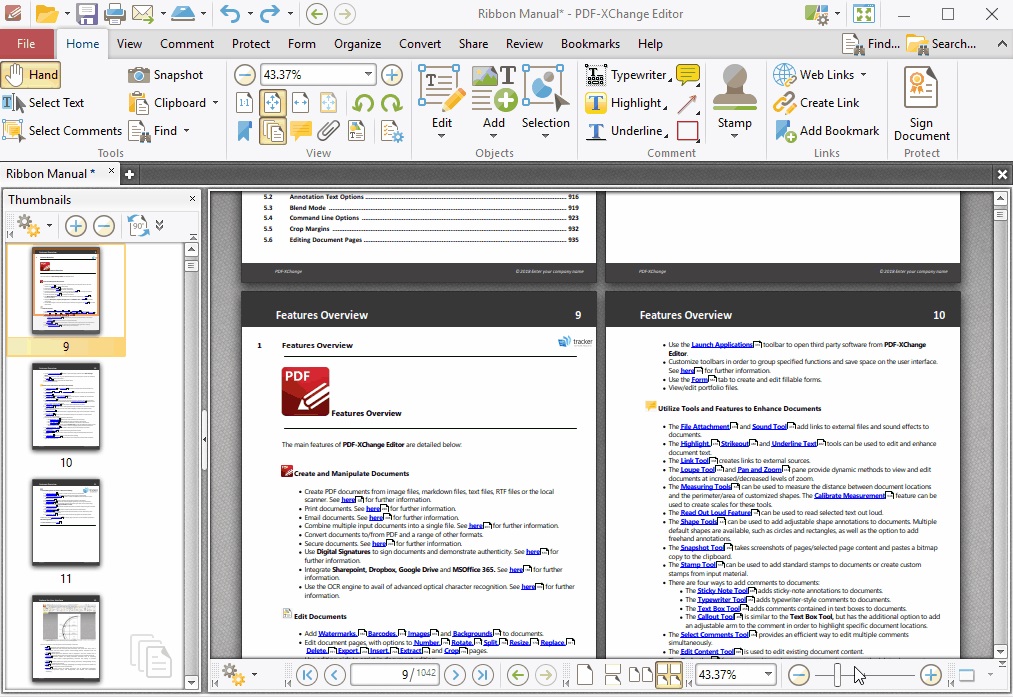Click the Undo arrow icon
1013x697 pixels.
pyautogui.click(x=230, y=14)
